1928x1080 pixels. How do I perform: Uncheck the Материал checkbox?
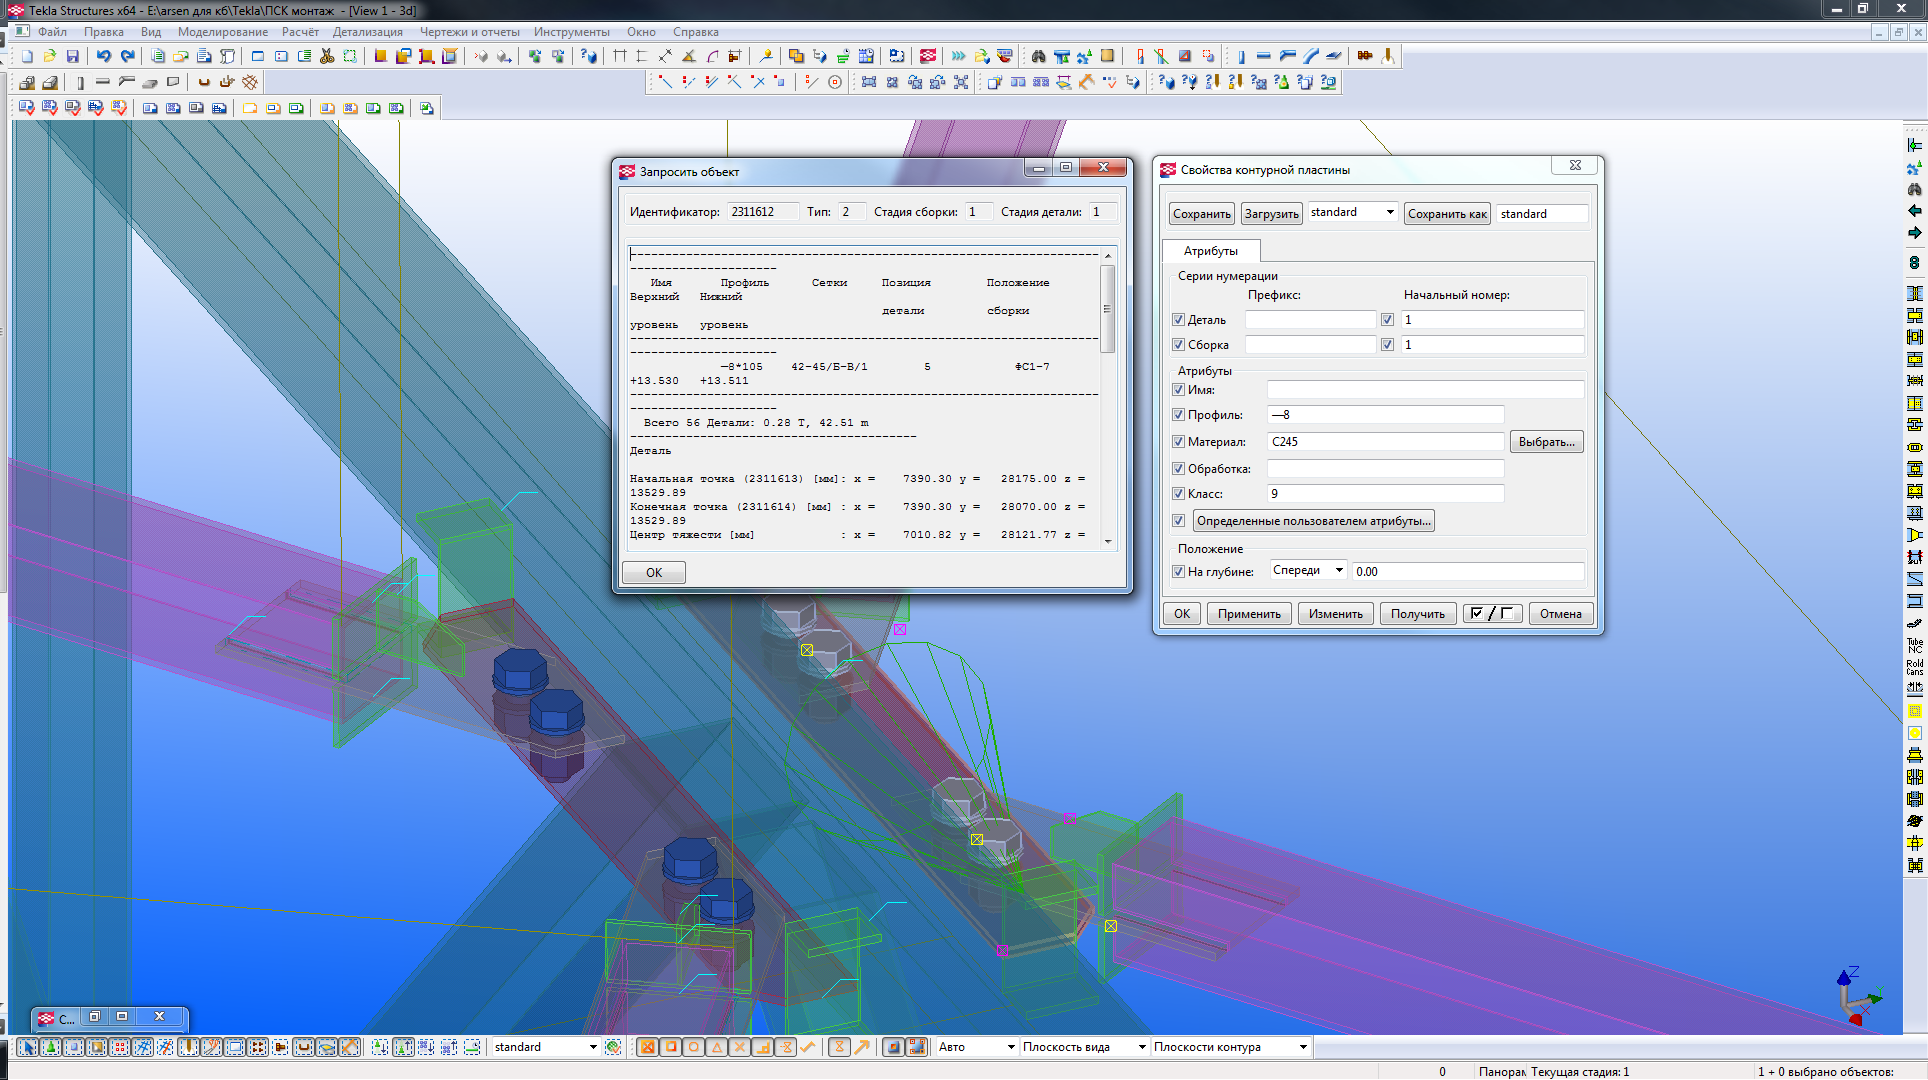(1179, 441)
